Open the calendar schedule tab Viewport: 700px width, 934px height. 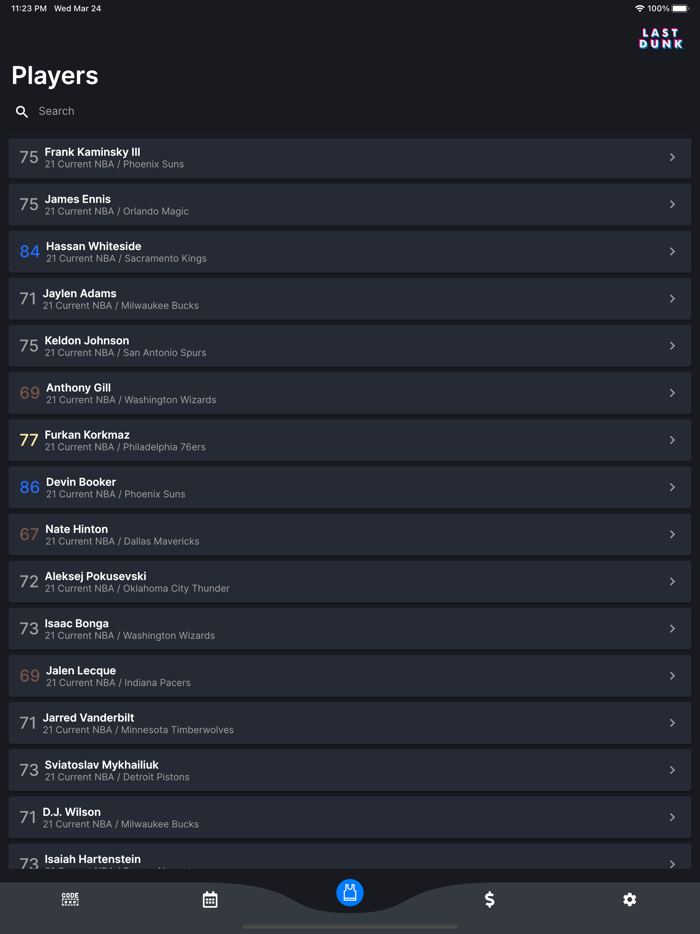click(210, 899)
